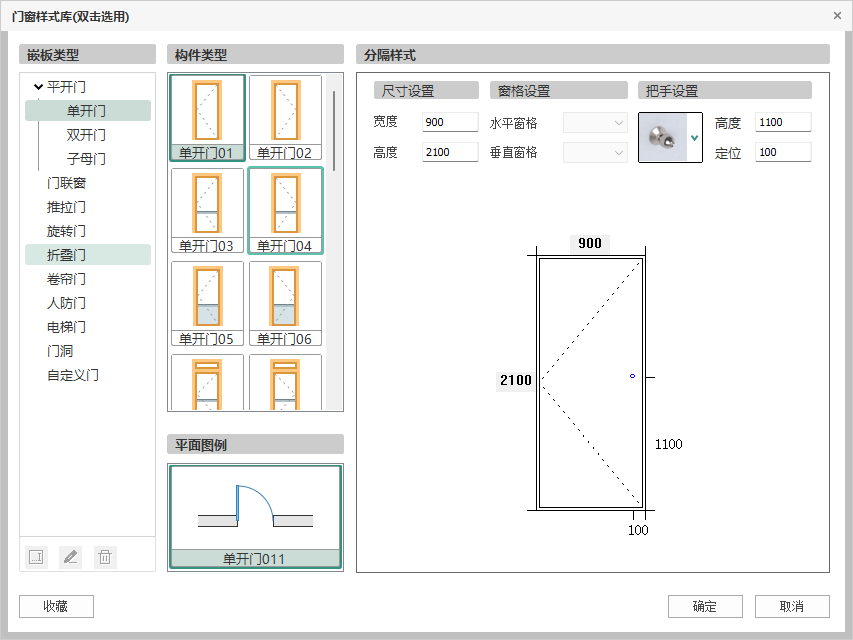
Task: Select 电梯门 in the panel type list
Action: click(66, 327)
